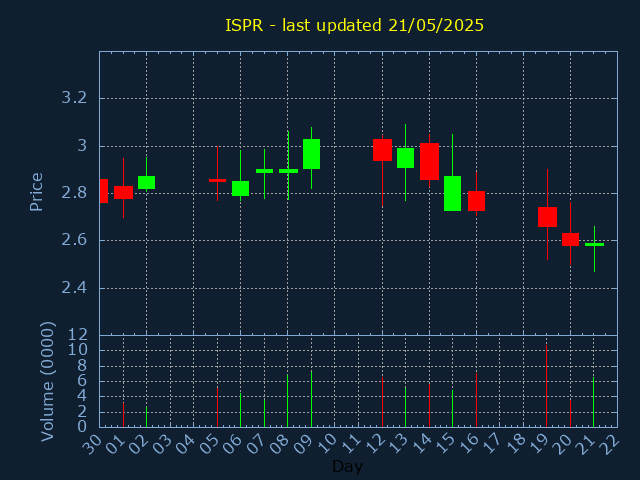Image resolution: width=640 pixels, height=480 pixels.
Task: Click the green volume bar for day 15
Action: coord(452,409)
